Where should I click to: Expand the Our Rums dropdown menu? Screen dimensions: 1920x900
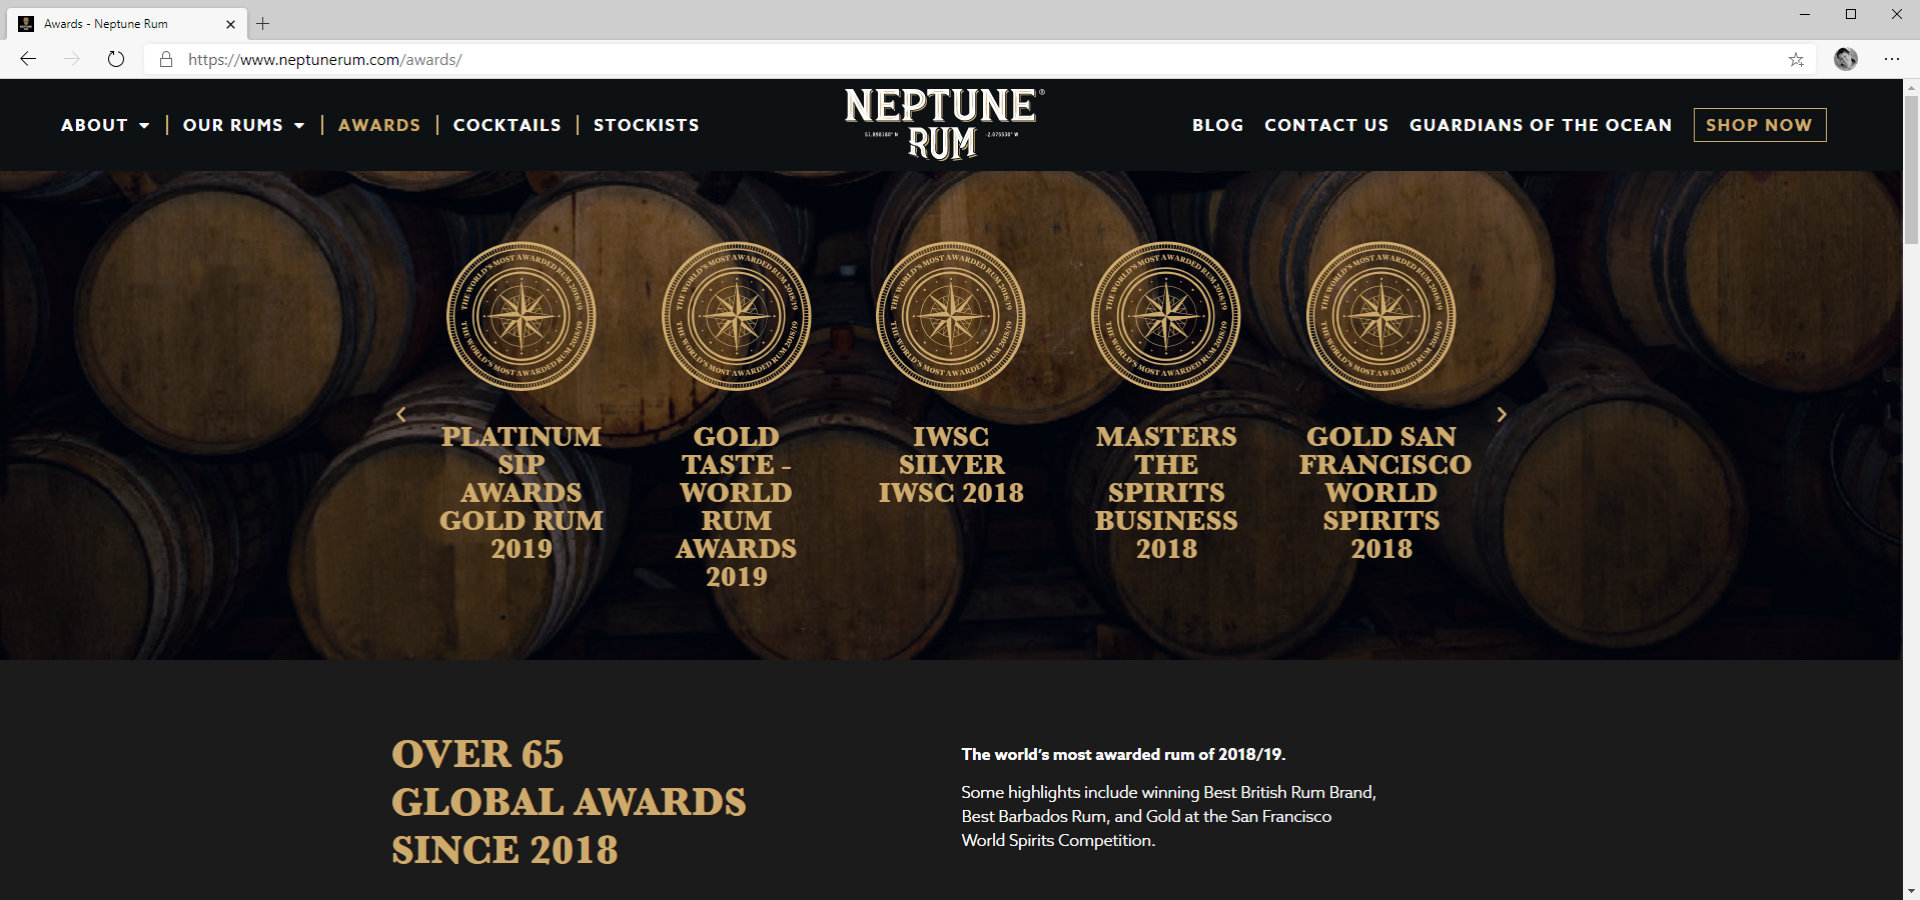[x=243, y=125]
